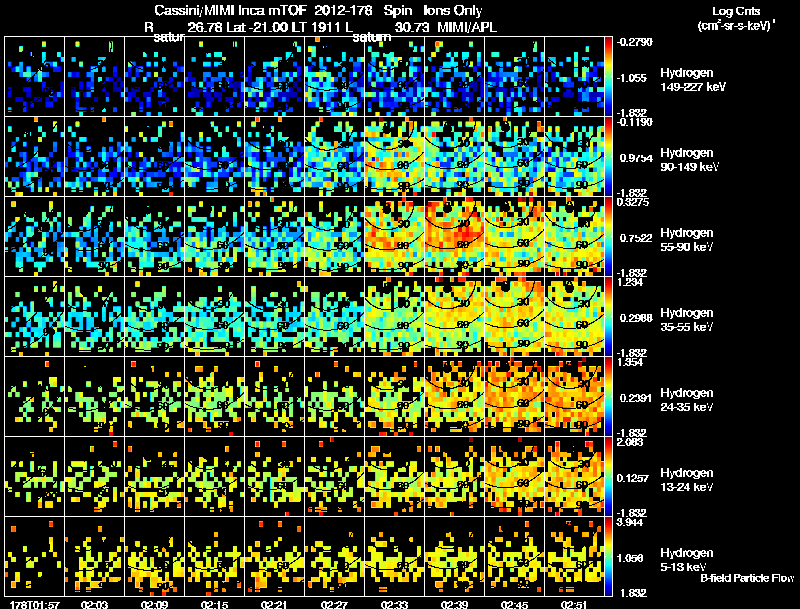Click the Hydrogen 5-13 keV row label
Screen dimensions: 800x609
pyautogui.click(x=687, y=560)
